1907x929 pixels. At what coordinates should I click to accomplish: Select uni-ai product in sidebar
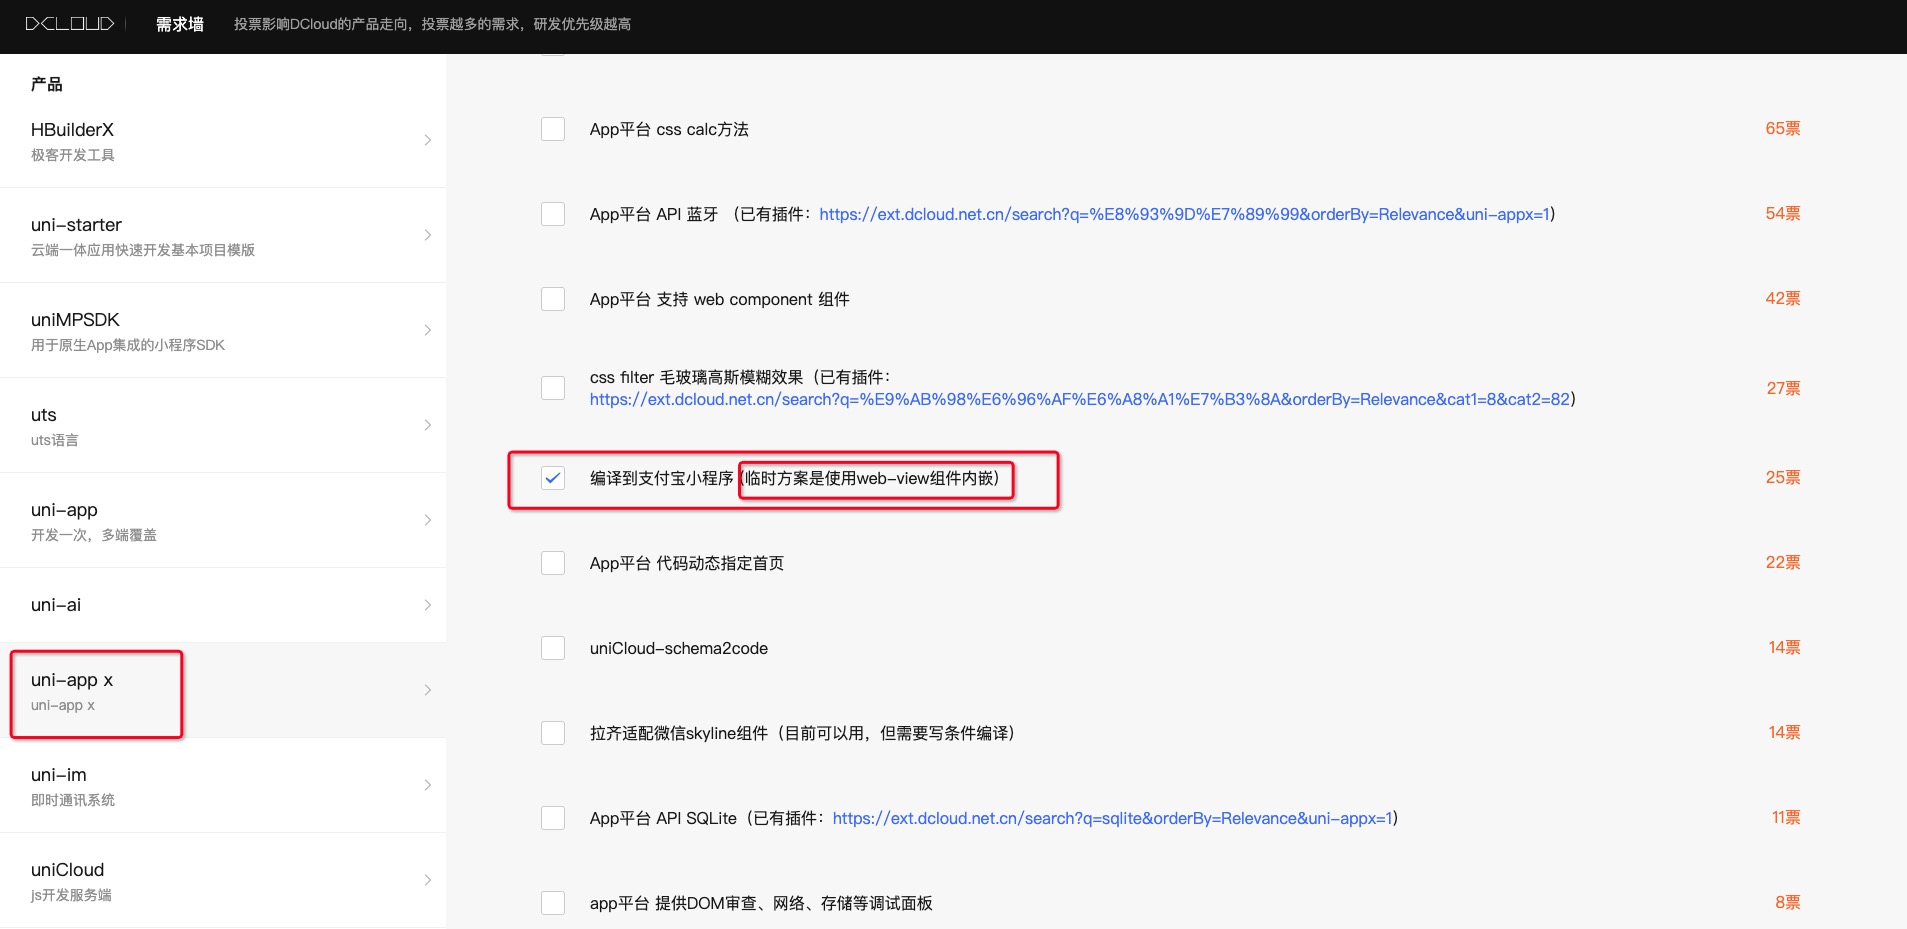(223, 605)
